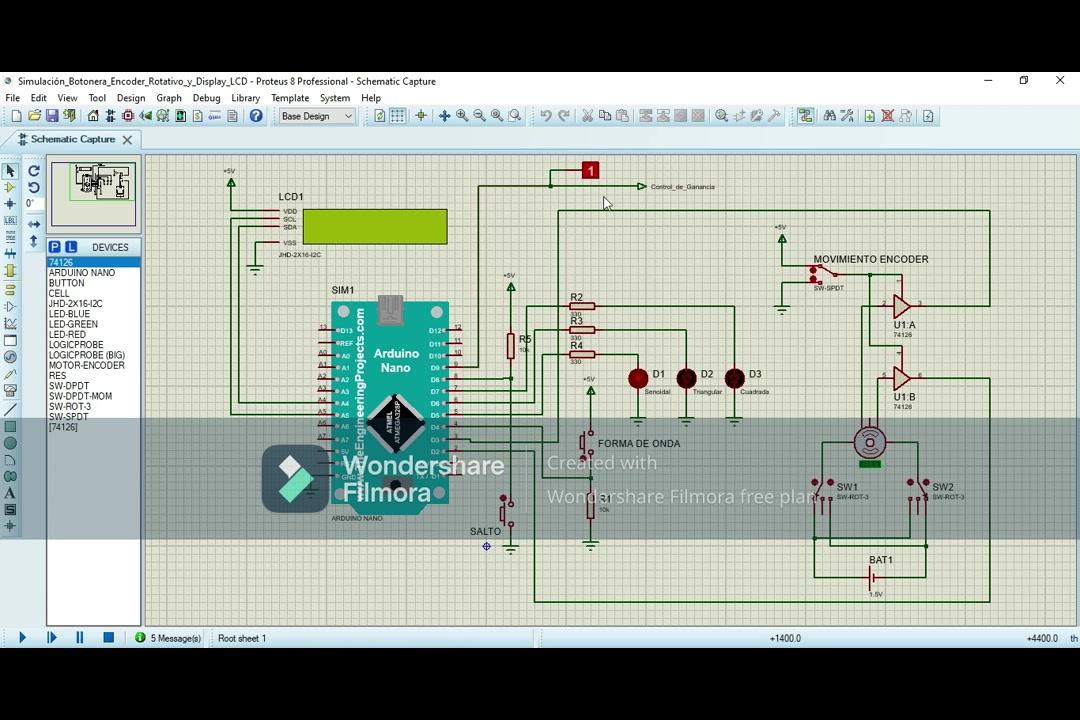Run the simulation with Play button
1080x720 pixels.
click(22, 638)
